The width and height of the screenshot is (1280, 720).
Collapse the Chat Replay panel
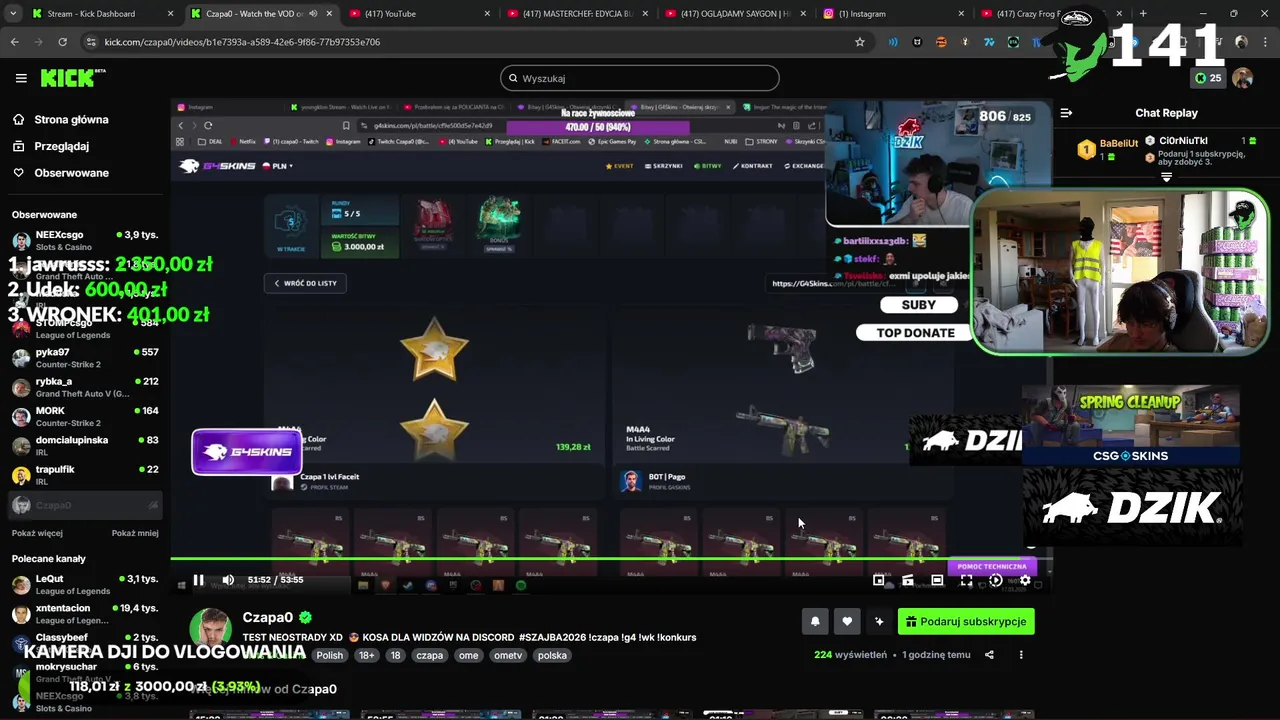pos(1066,113)
